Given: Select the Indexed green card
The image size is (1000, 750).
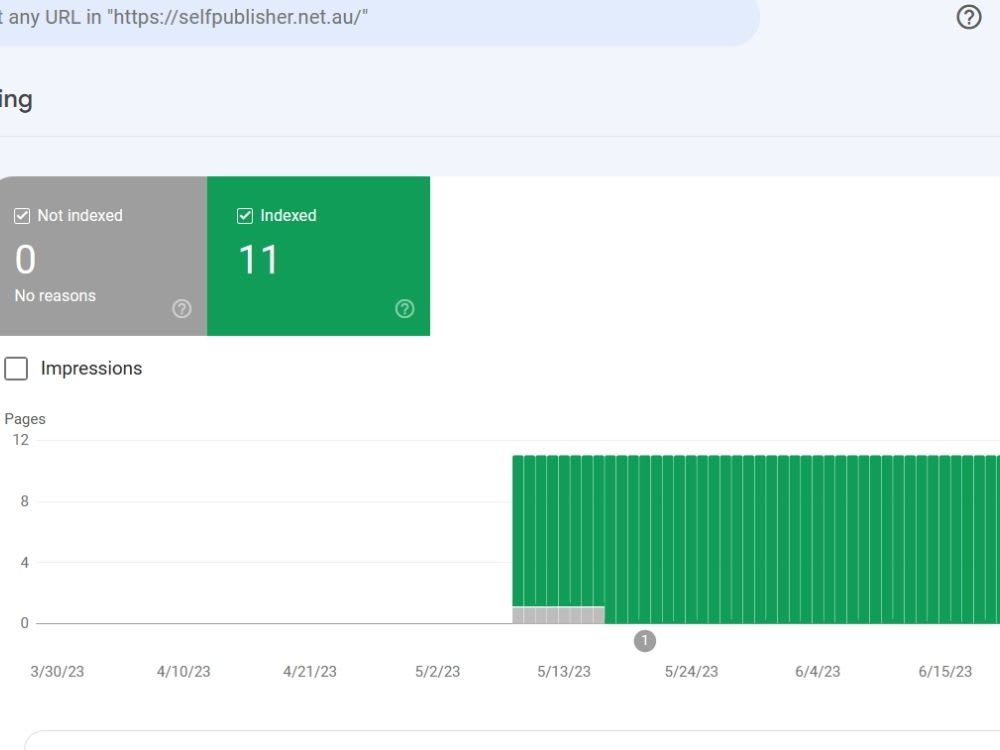Looking at the screenshot, I should tap(318, 256).
